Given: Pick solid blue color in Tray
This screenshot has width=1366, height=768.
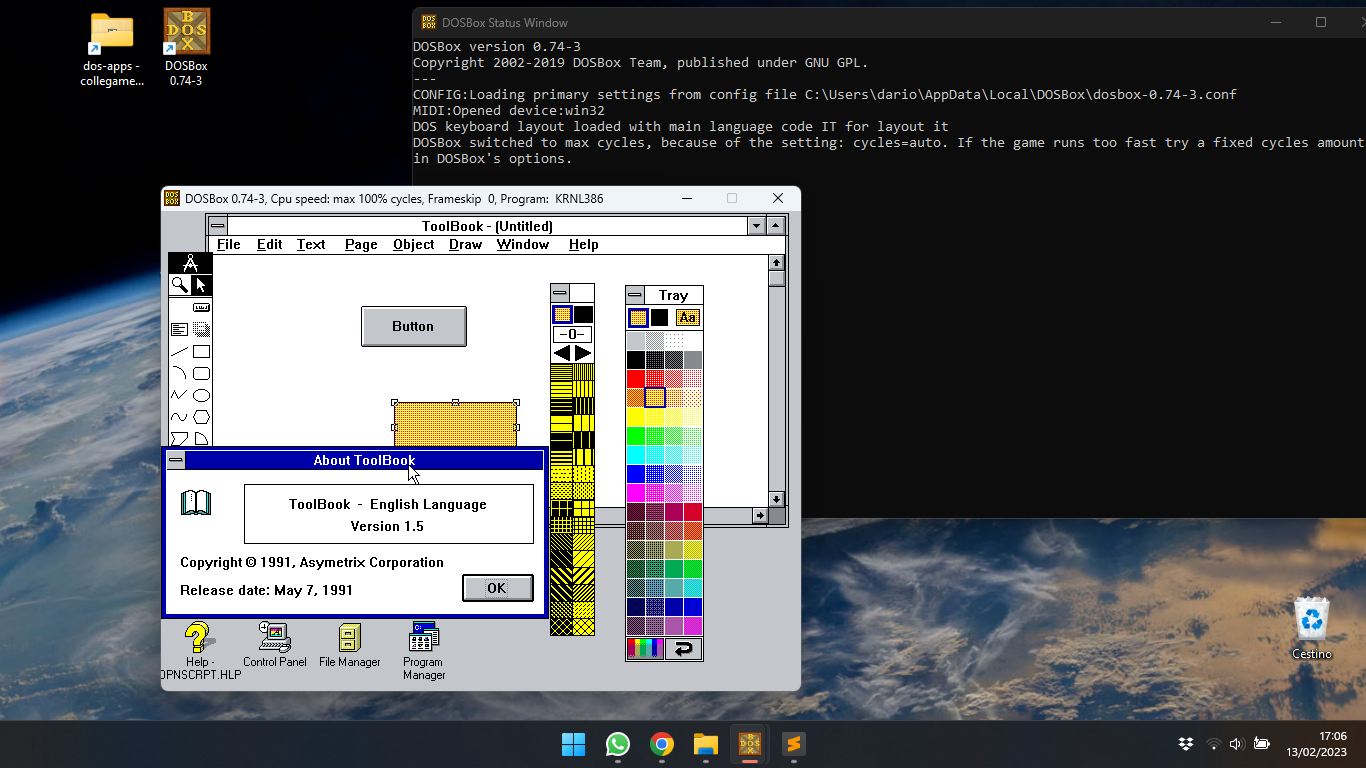Looking at the screenshot, I should (x=636, y=473).
